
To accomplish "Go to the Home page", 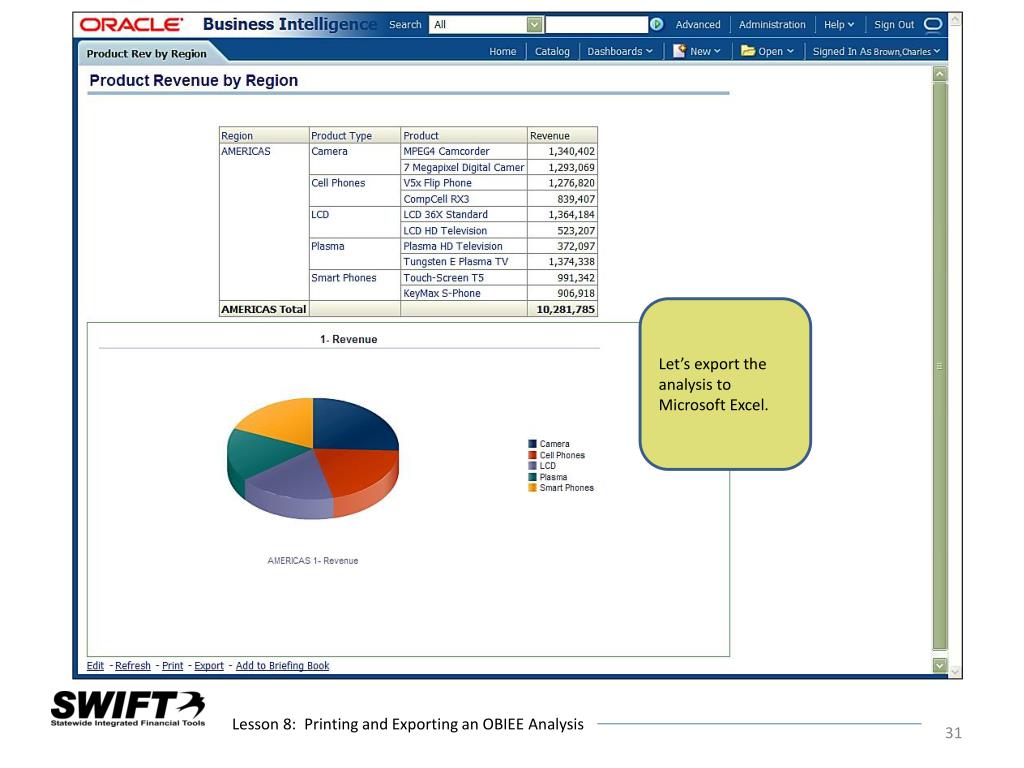I will (502, 52).
